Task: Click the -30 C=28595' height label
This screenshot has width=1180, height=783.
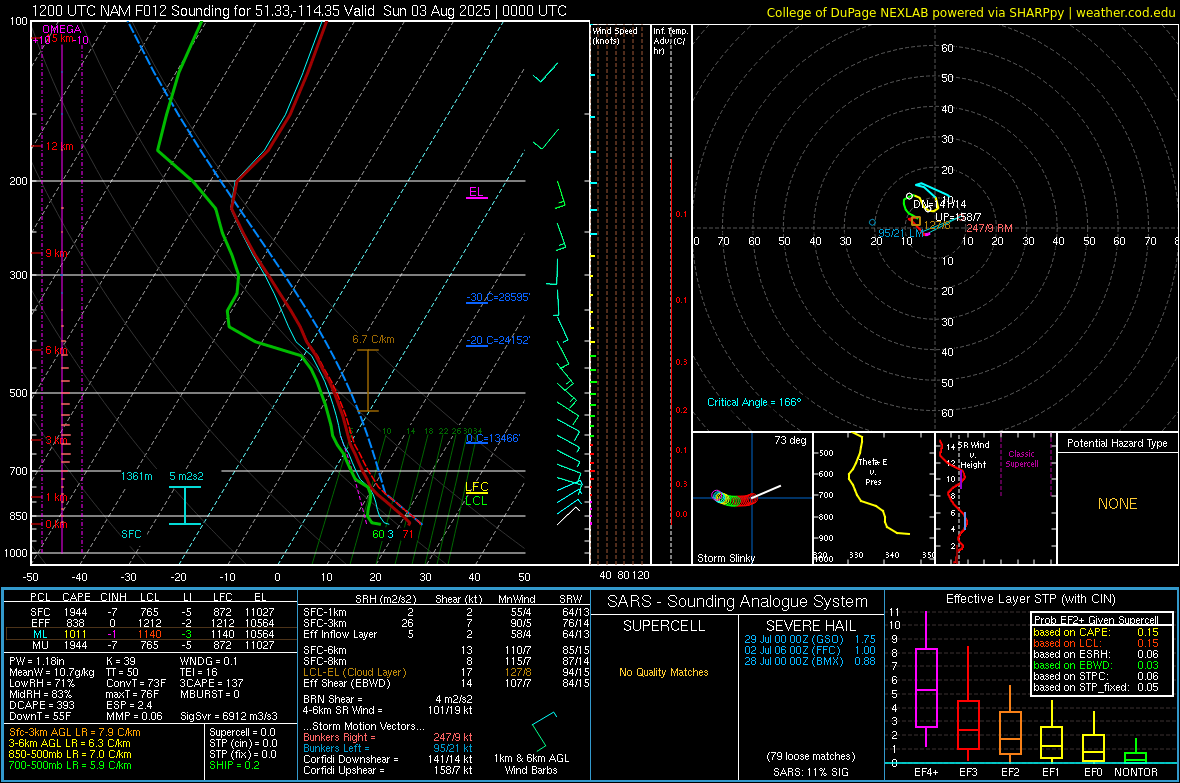Action: pyautogui.click(x=498, y=297)
